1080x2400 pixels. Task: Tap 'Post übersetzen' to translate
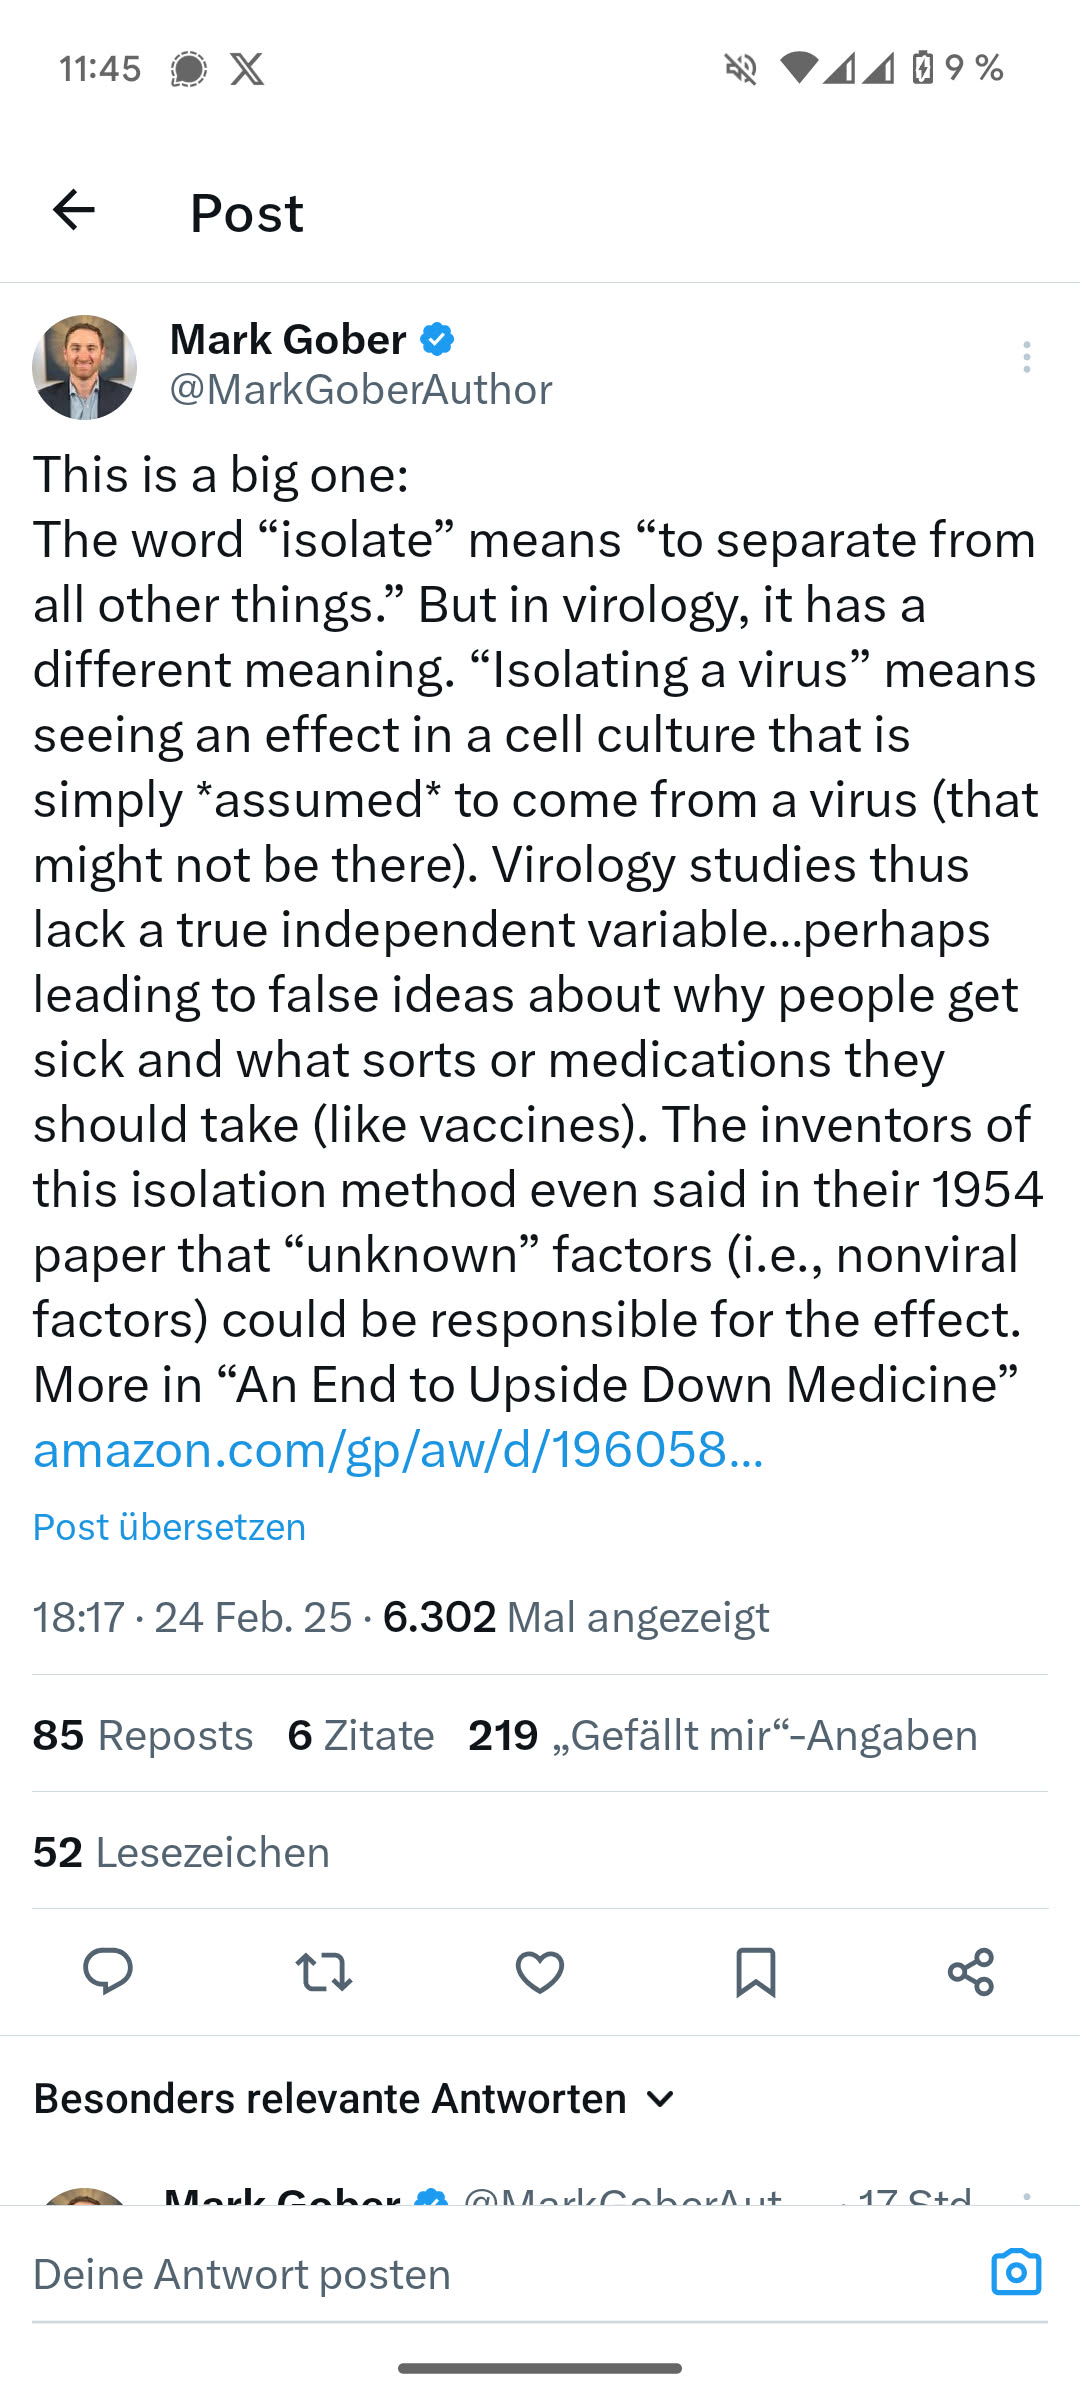click(170, 1527)
